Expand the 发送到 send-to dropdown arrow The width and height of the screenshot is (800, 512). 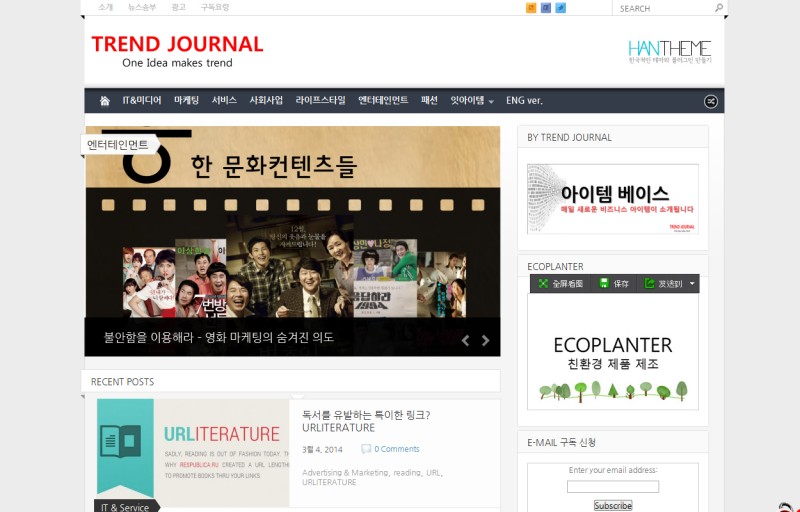pos(693,284)
